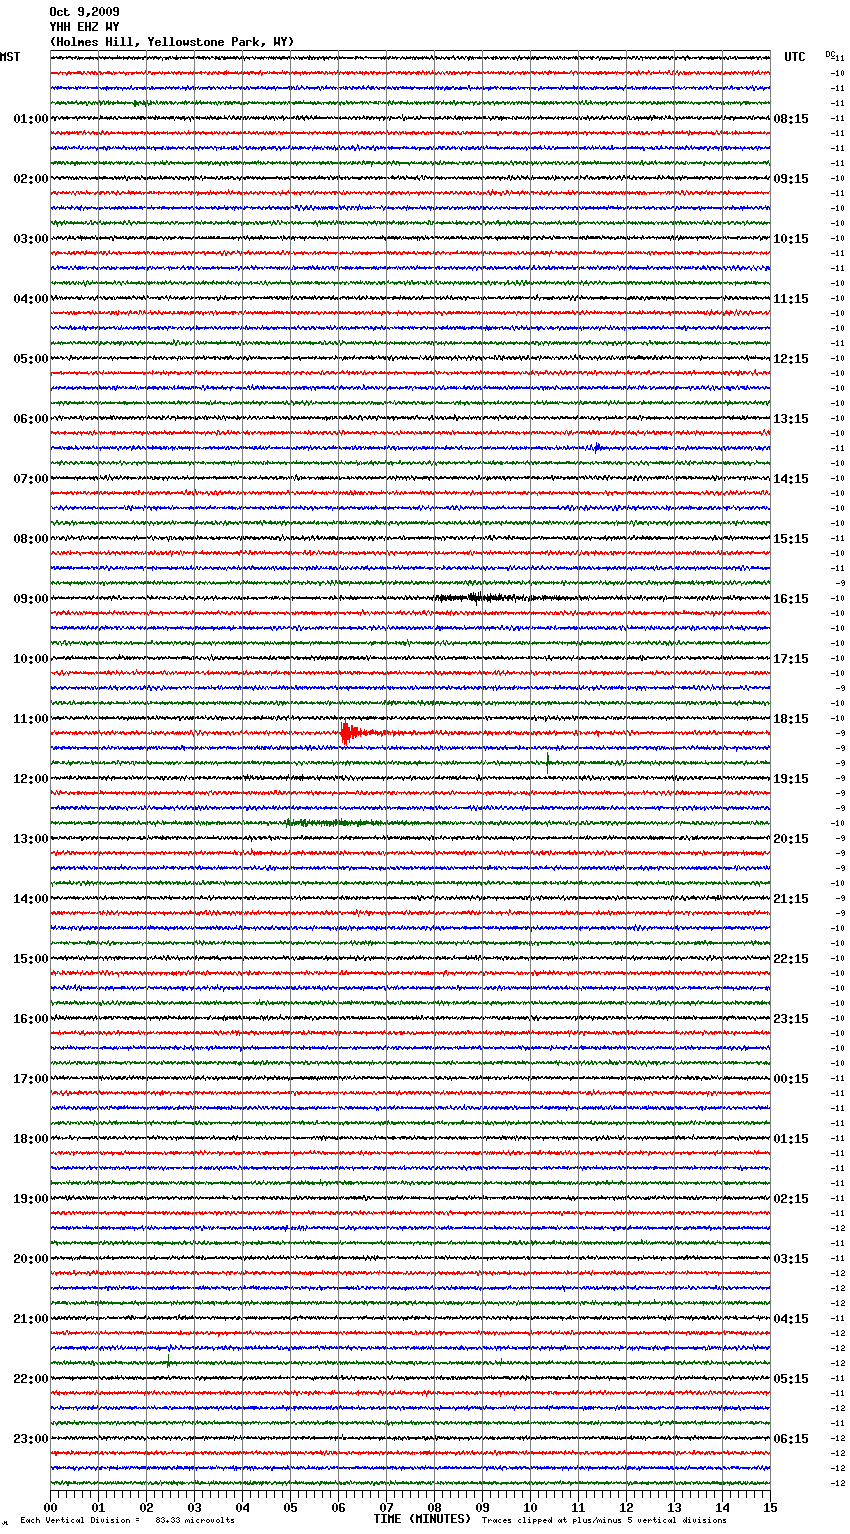Select the station code YHH EHZ WY

pyautogui.click(x=84, y=27)
